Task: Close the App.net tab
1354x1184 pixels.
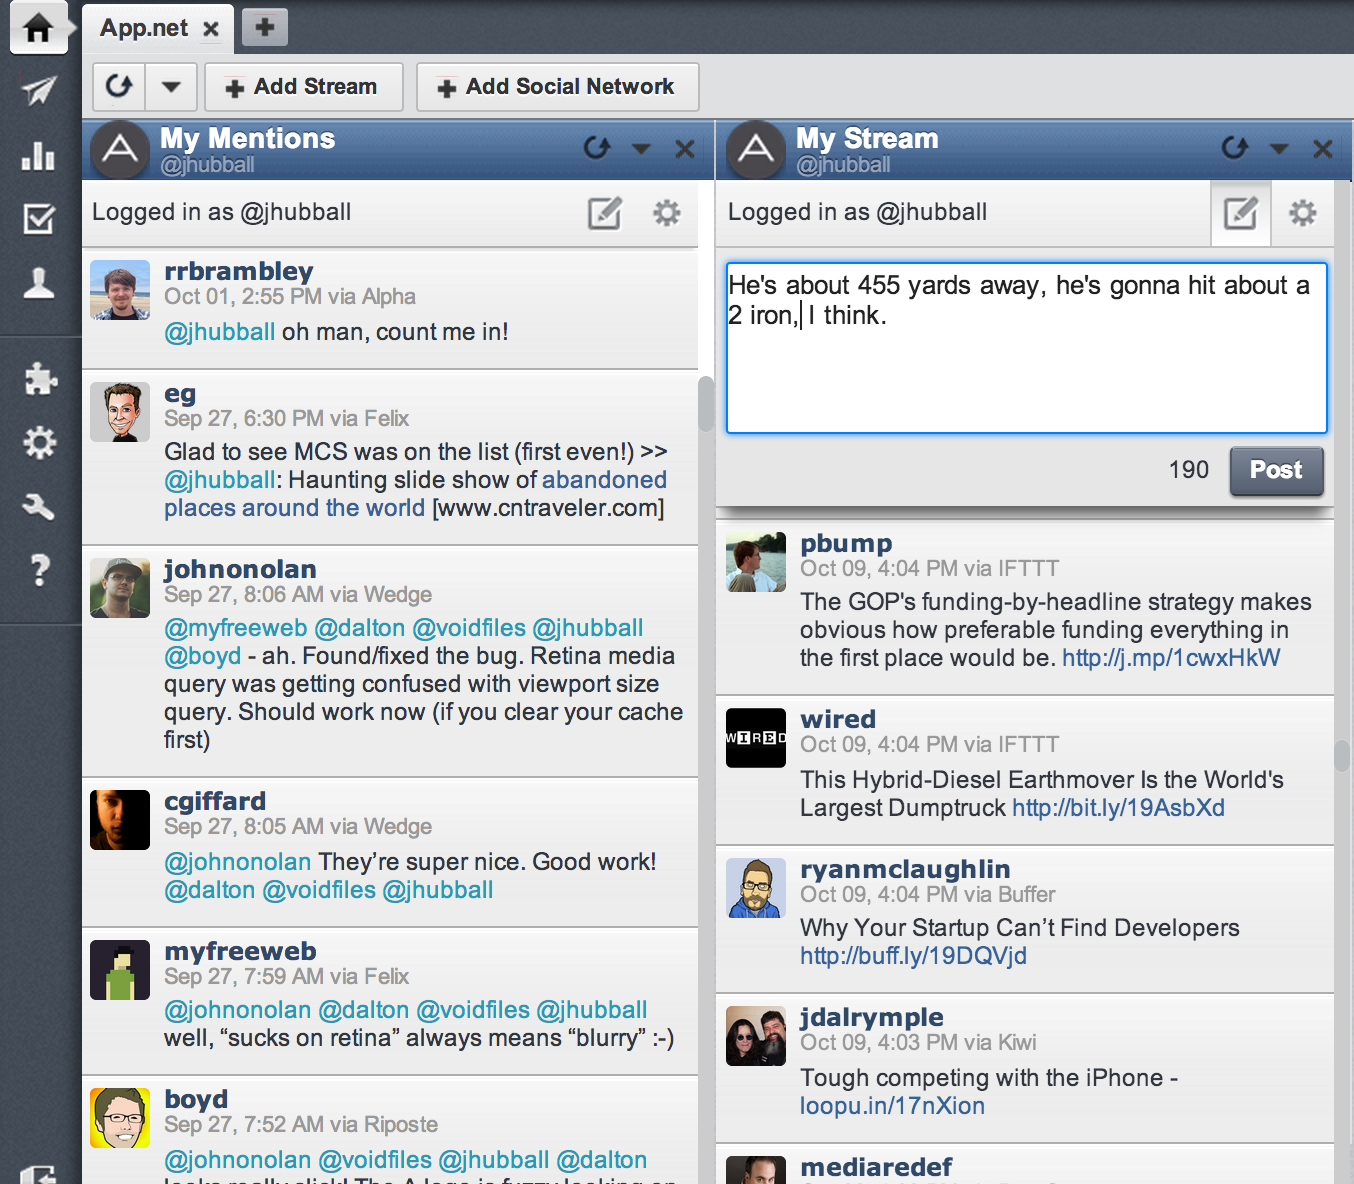Action: tap(211, 29)
